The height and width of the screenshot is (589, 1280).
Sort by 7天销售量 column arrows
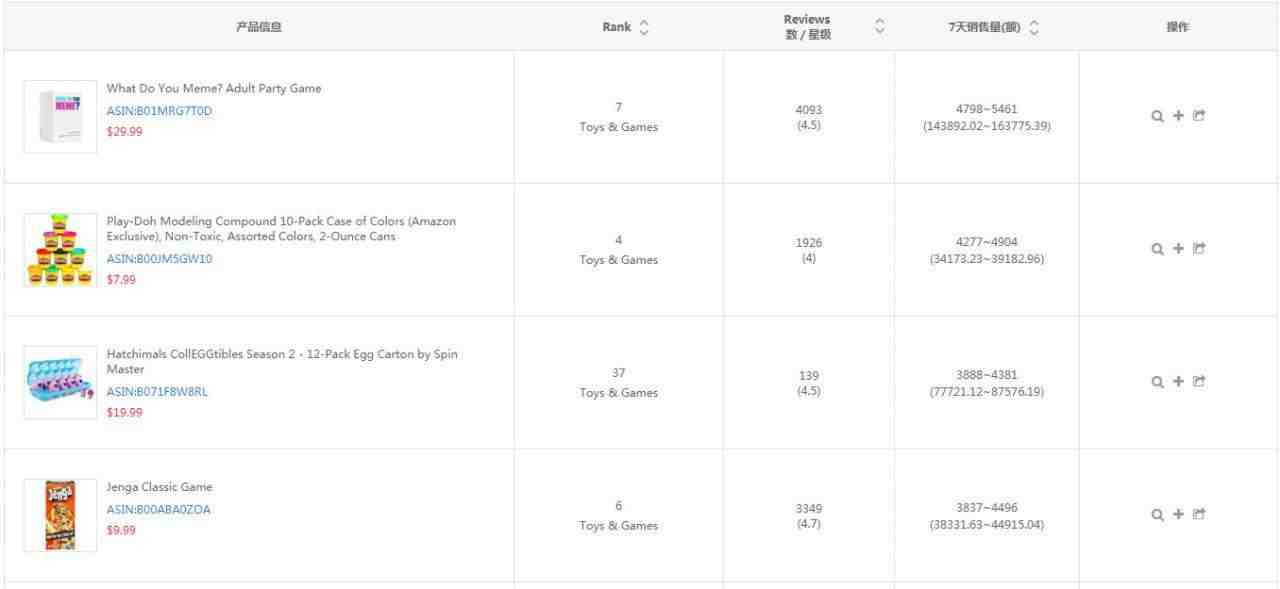tap(1032, 27)
